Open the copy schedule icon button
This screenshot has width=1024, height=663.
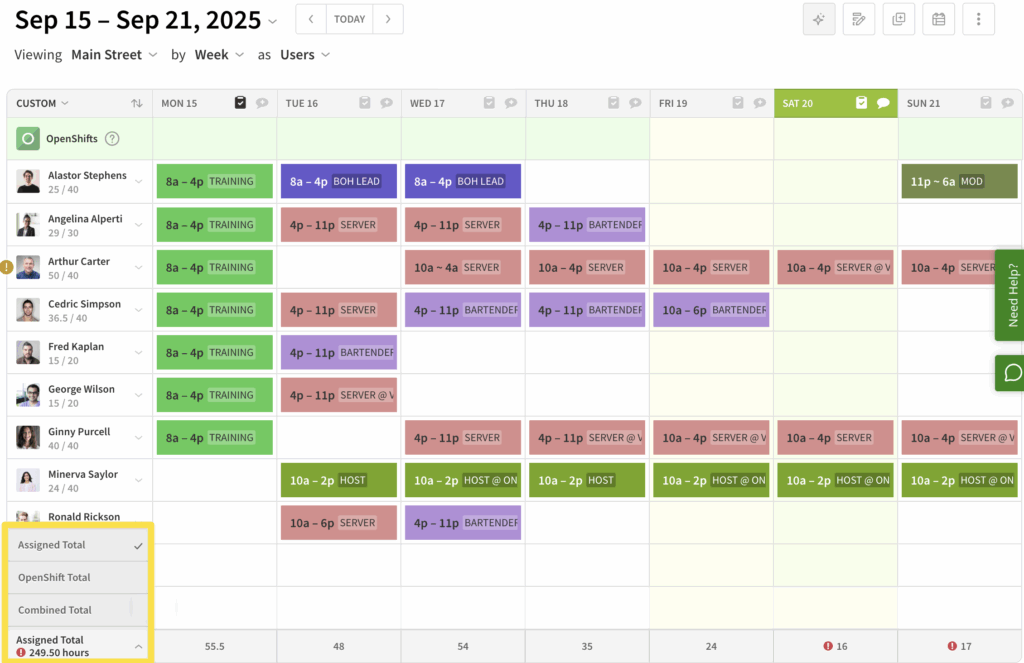[898, 19]
